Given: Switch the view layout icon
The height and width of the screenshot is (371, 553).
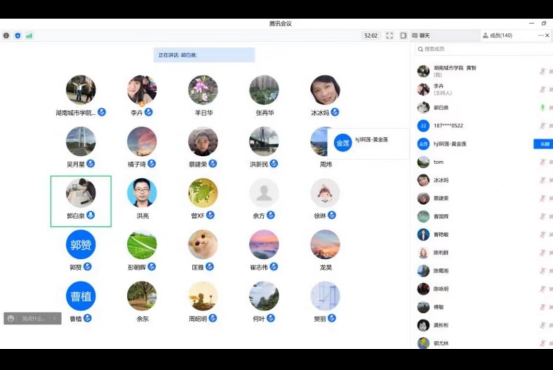Looking at the screenshot, I should [403, 36].
